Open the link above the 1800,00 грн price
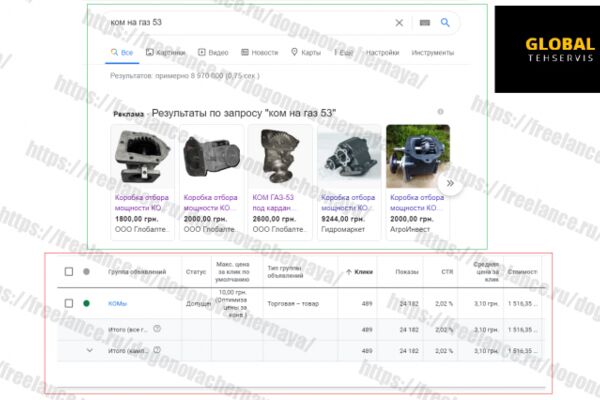600x400 pixels. pos(142,202)
